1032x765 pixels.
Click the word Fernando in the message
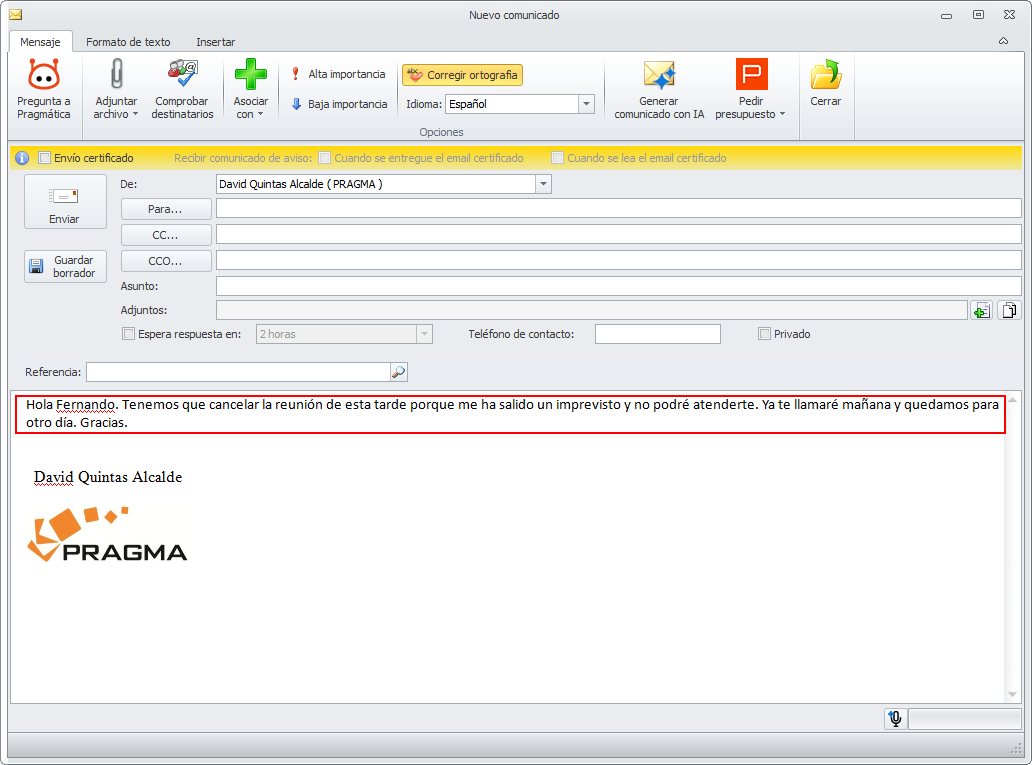point(86,405)
